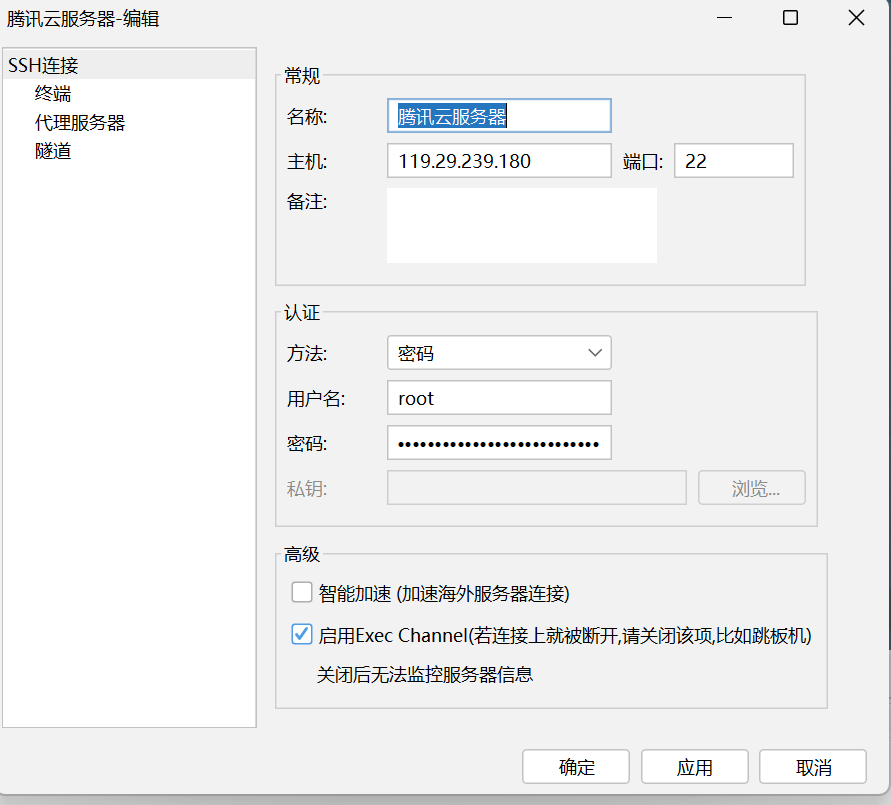
Task: Open the 代理服务器 settings page
Action: [x=80, y=123]
